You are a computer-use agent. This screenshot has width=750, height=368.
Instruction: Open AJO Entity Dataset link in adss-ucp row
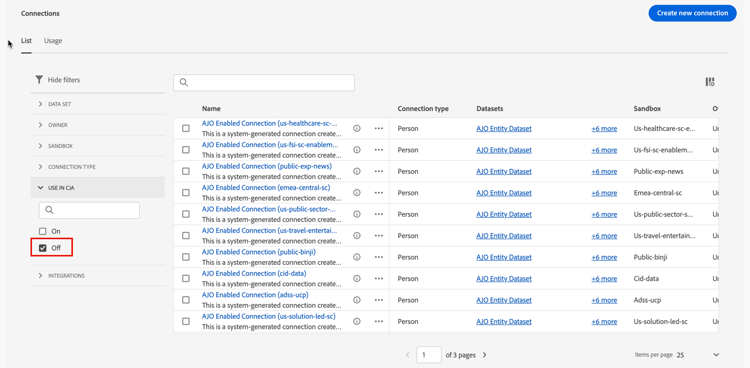click(504, 300)
